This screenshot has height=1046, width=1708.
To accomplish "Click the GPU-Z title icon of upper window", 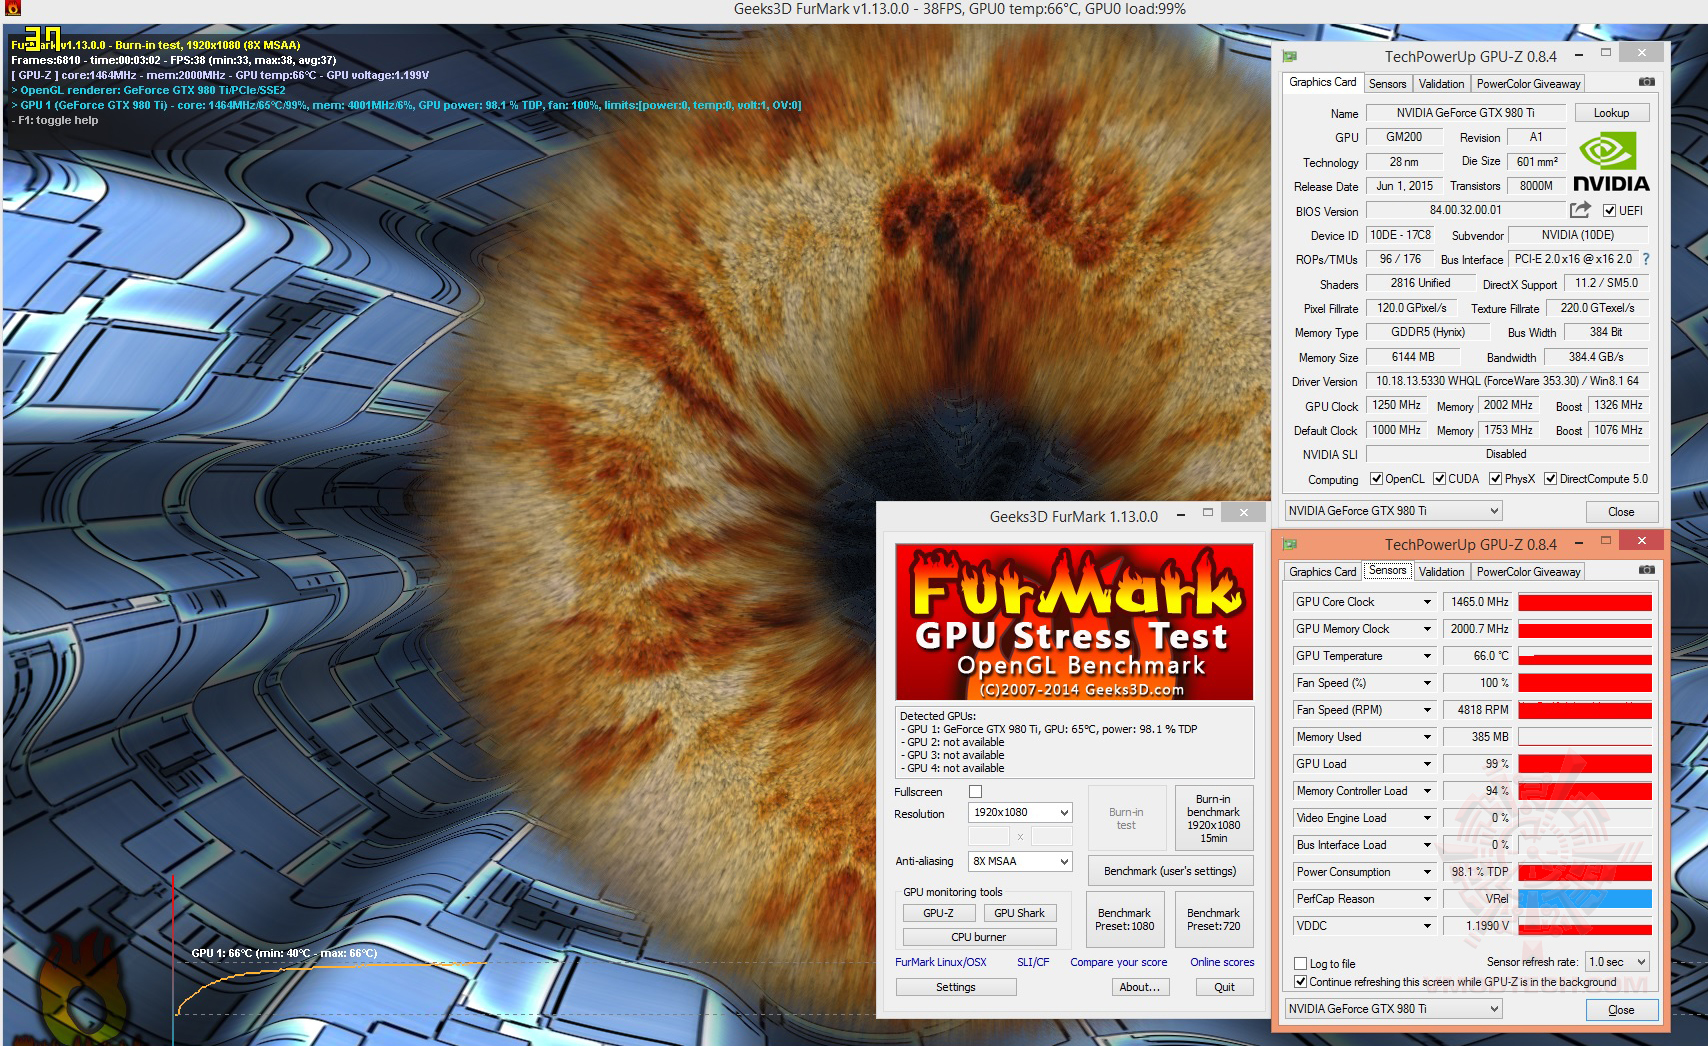I will coord(1290,56).
